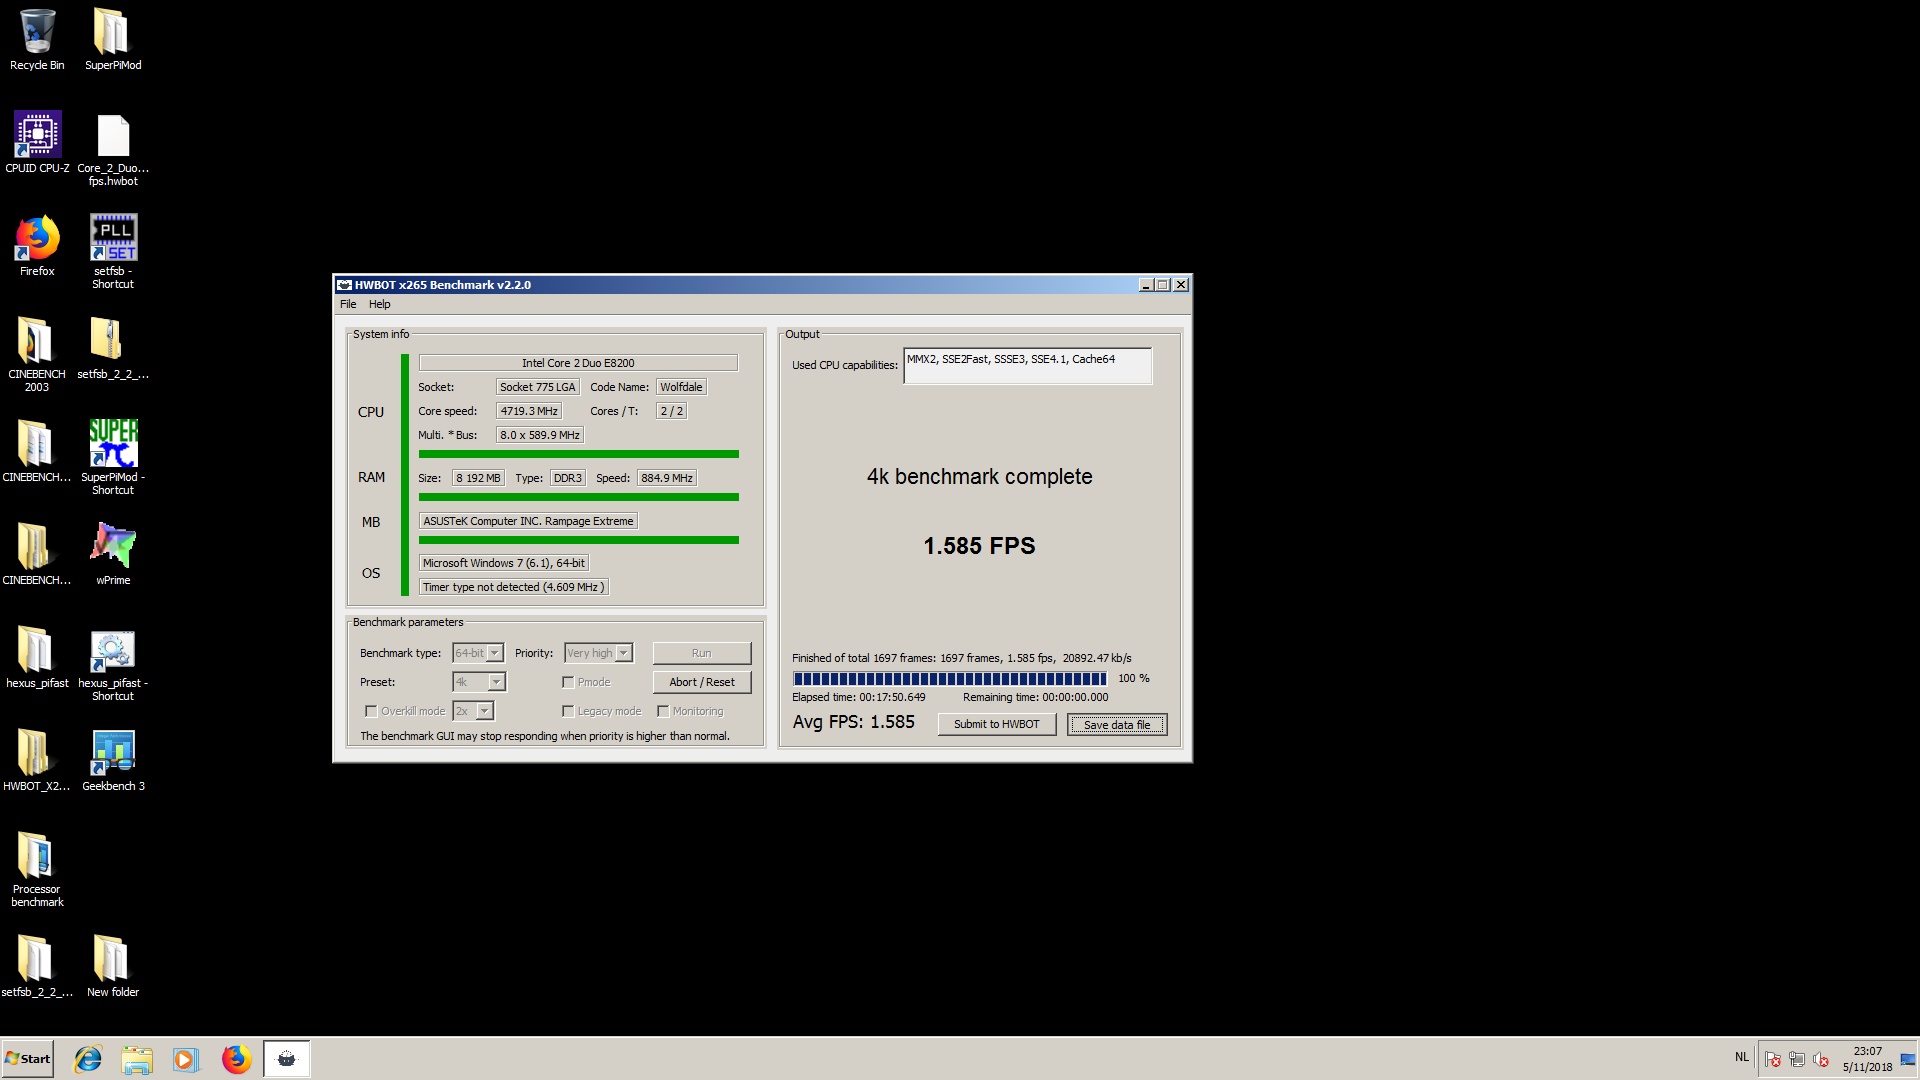Select HWBOT x265 taskbar button
The image size is (1920, 1080).
(287, 1059)
